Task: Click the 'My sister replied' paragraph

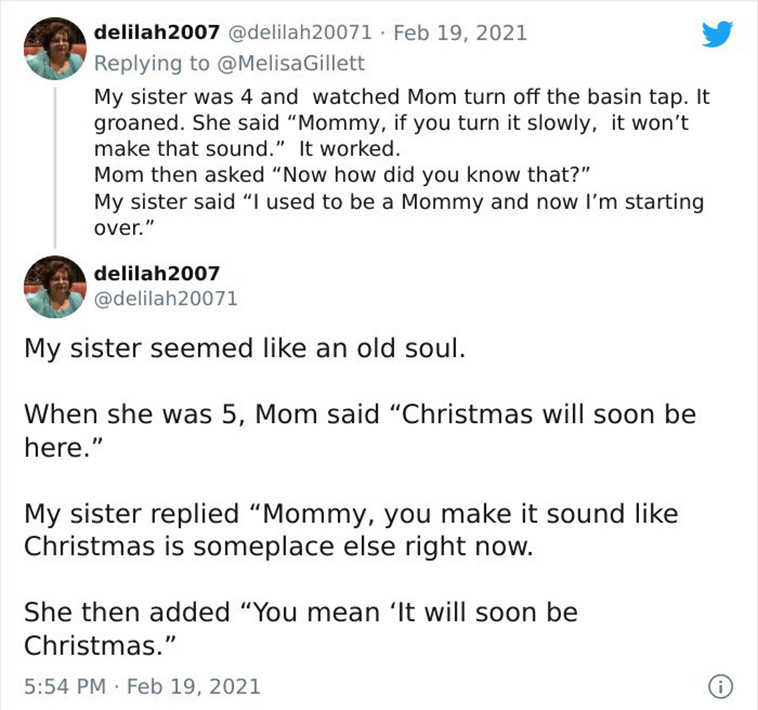Action: (351, 530)
